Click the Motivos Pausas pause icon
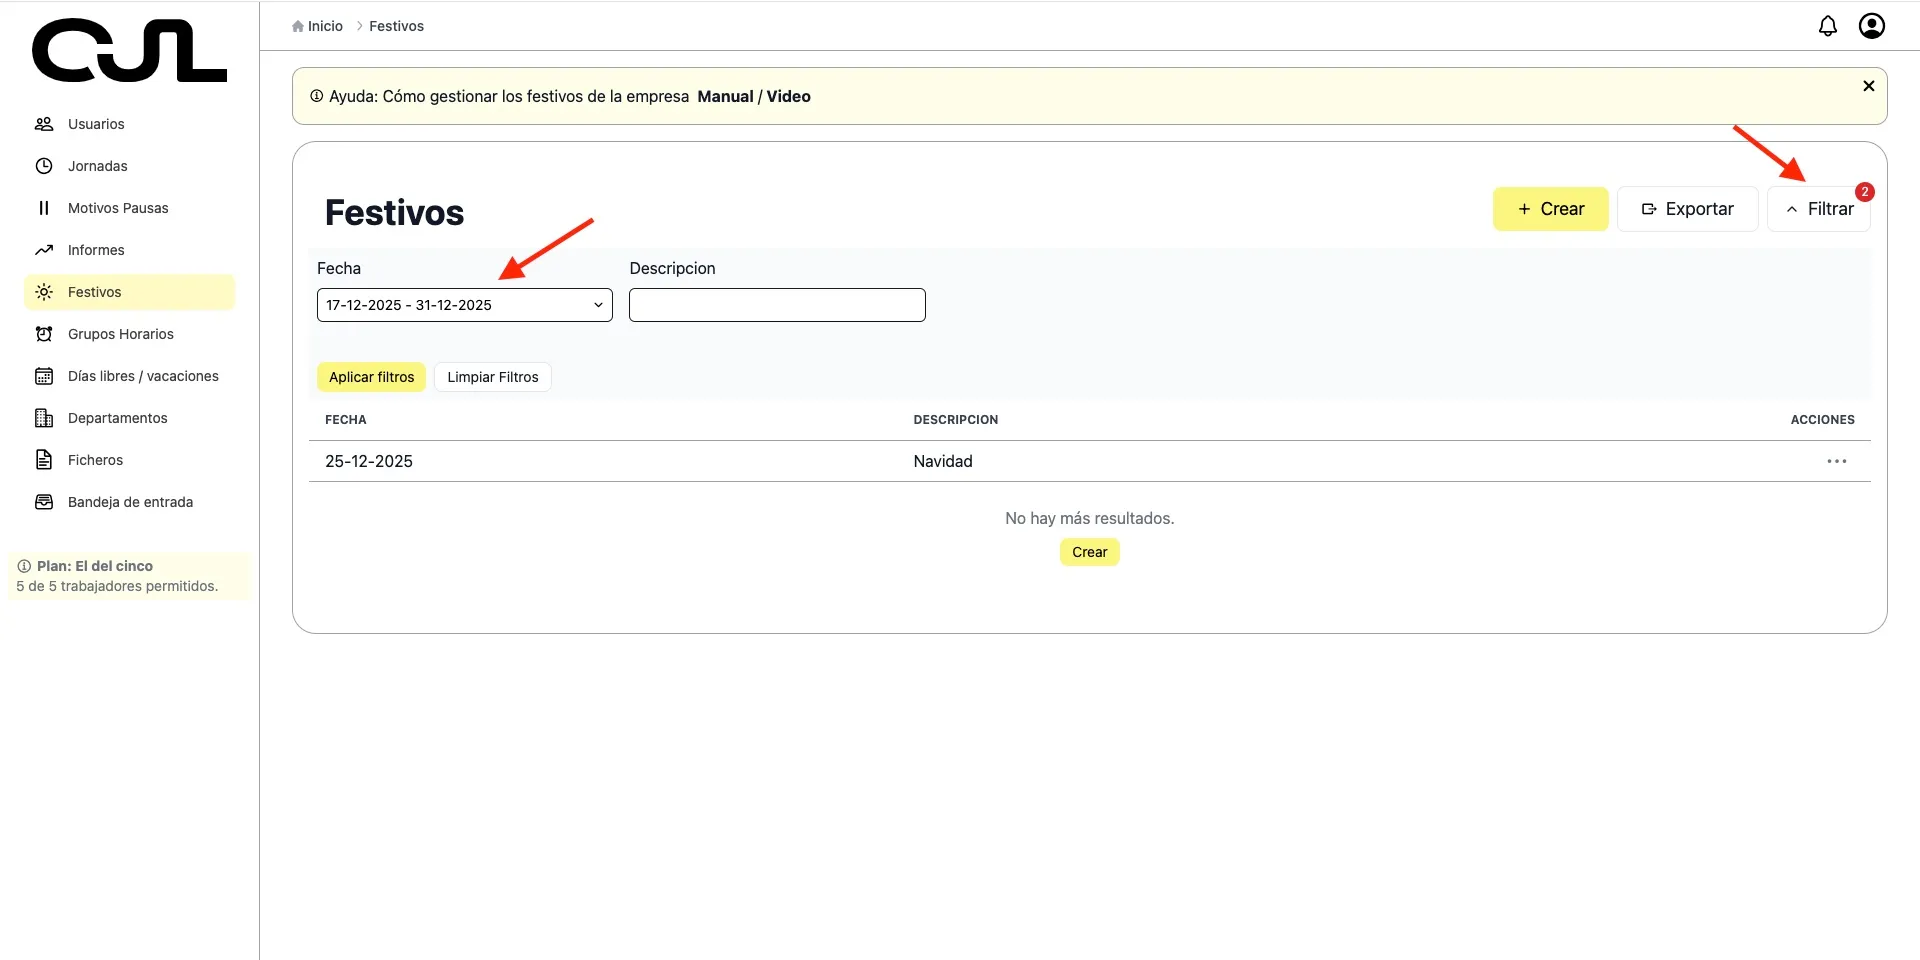This screenshot has height=960, width=1920. pos(44,208)
